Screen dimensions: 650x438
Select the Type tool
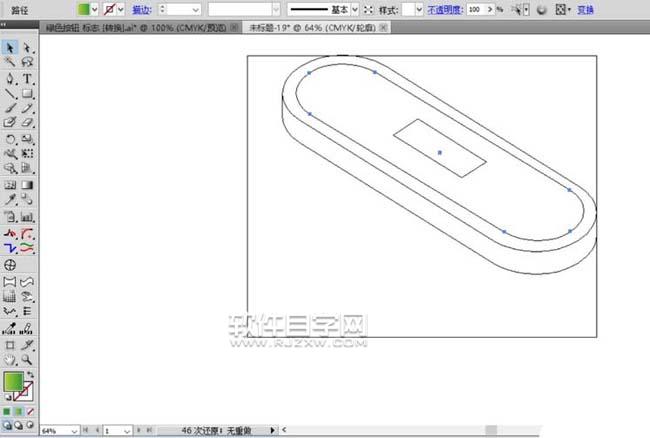(28, 78)
